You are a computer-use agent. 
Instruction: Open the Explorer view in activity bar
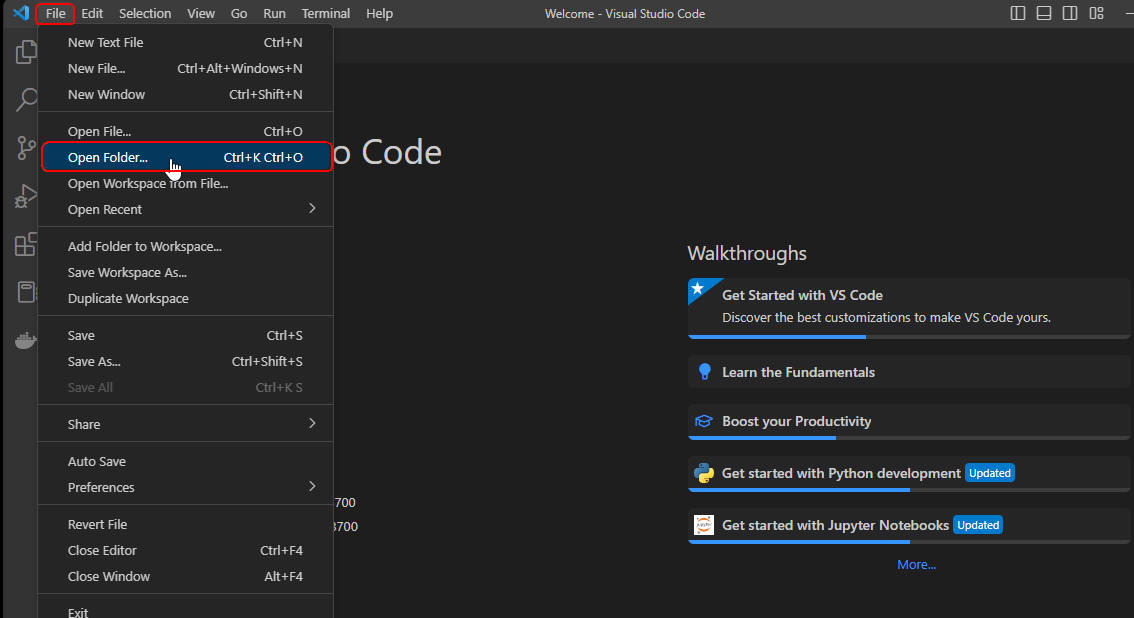(x=26, y=52)
